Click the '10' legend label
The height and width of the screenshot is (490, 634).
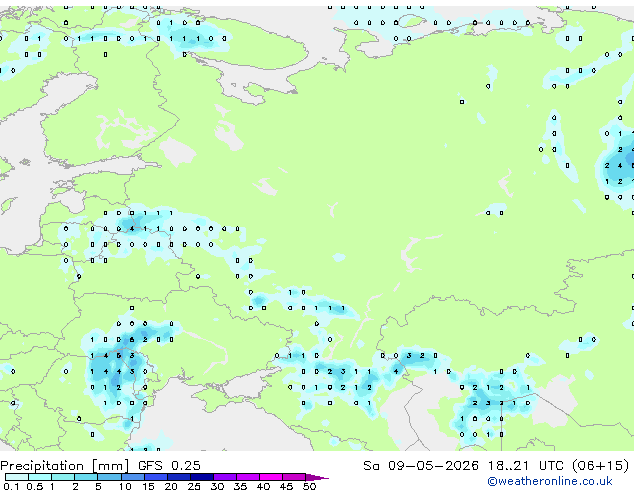point(125,486)
